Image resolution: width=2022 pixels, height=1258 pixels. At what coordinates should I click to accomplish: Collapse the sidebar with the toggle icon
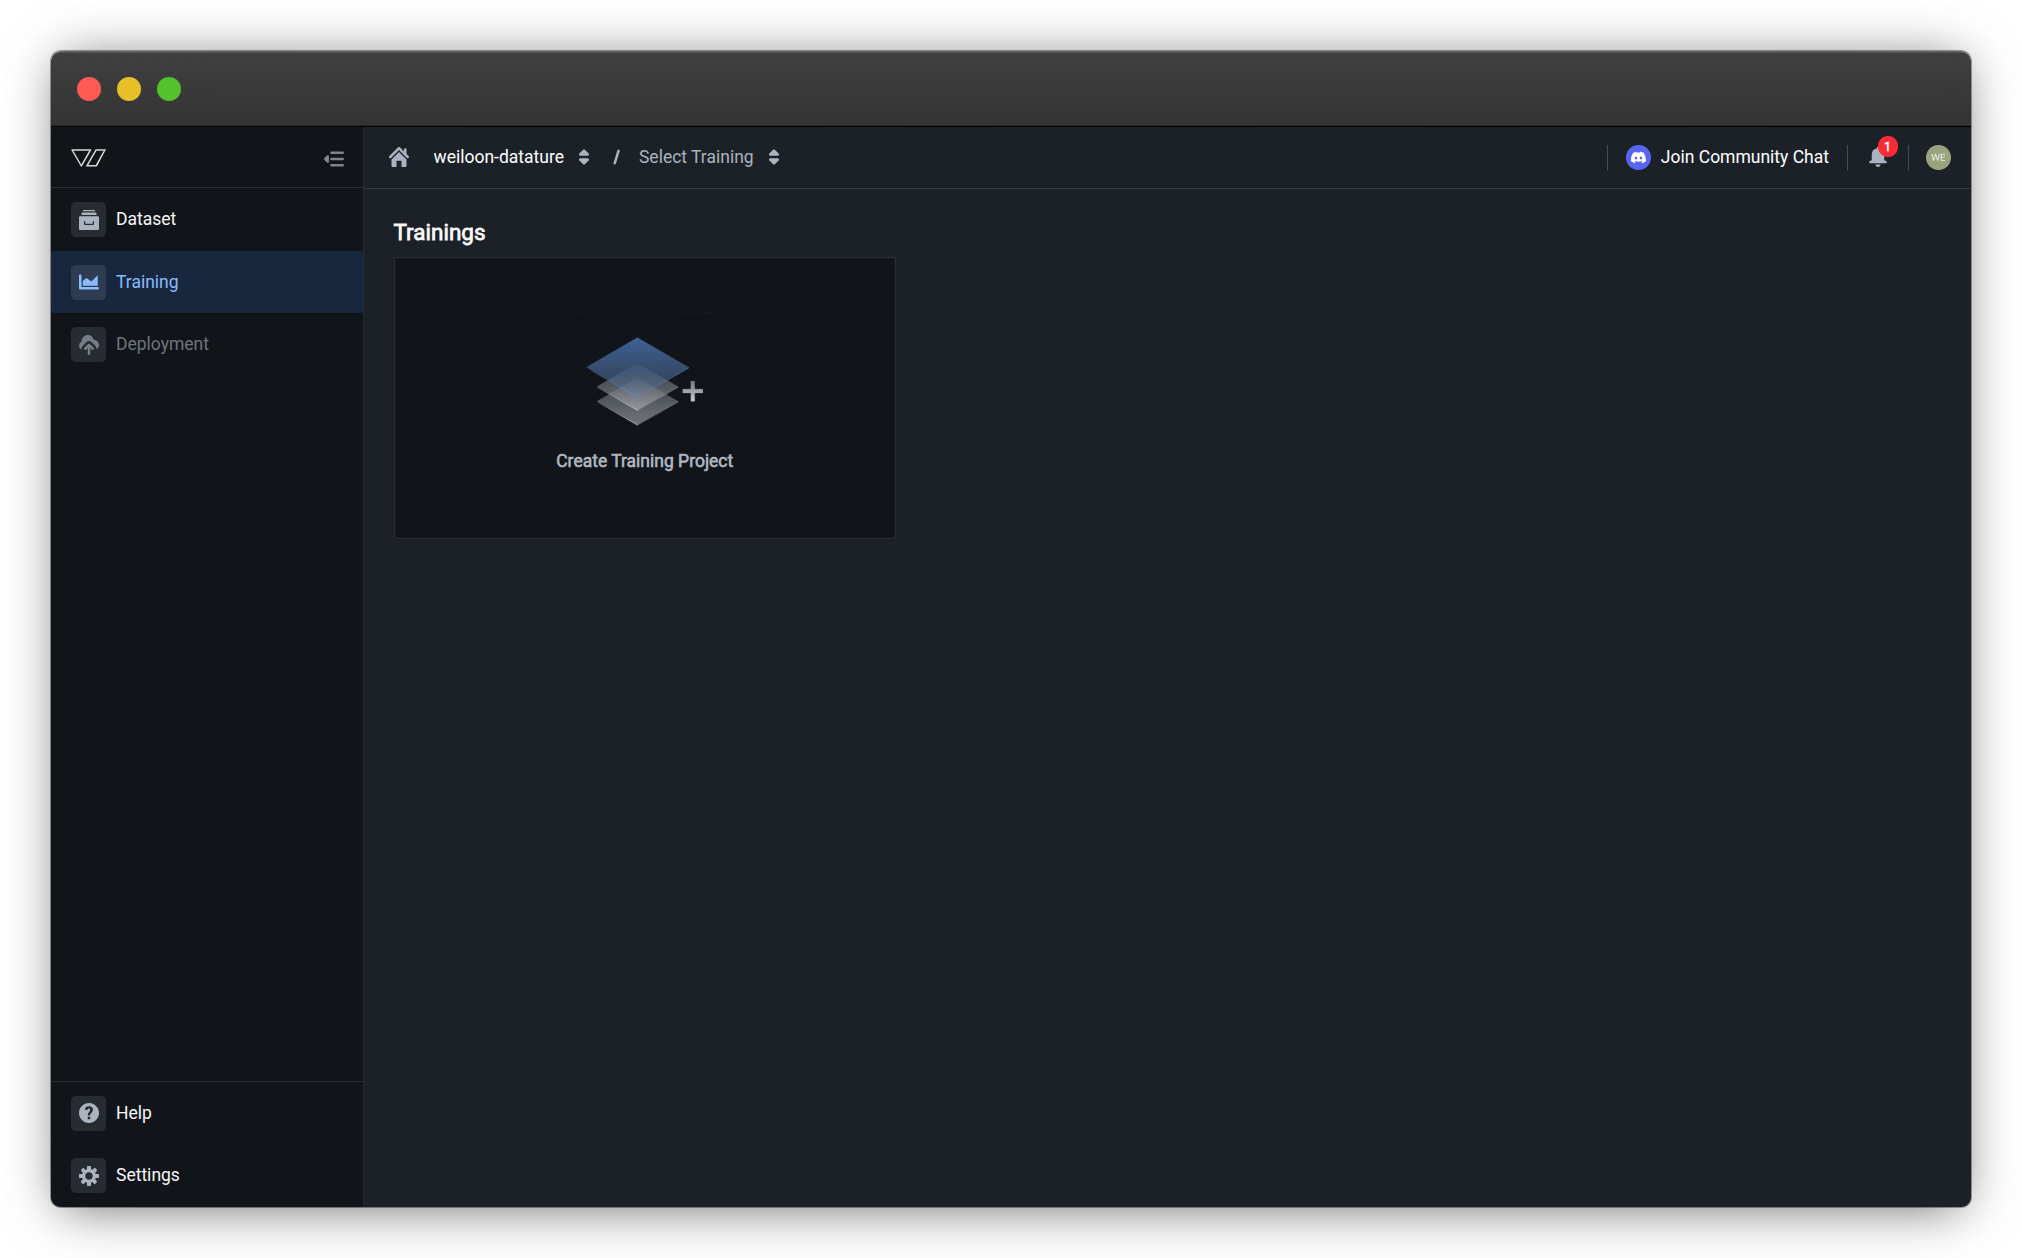334,158
